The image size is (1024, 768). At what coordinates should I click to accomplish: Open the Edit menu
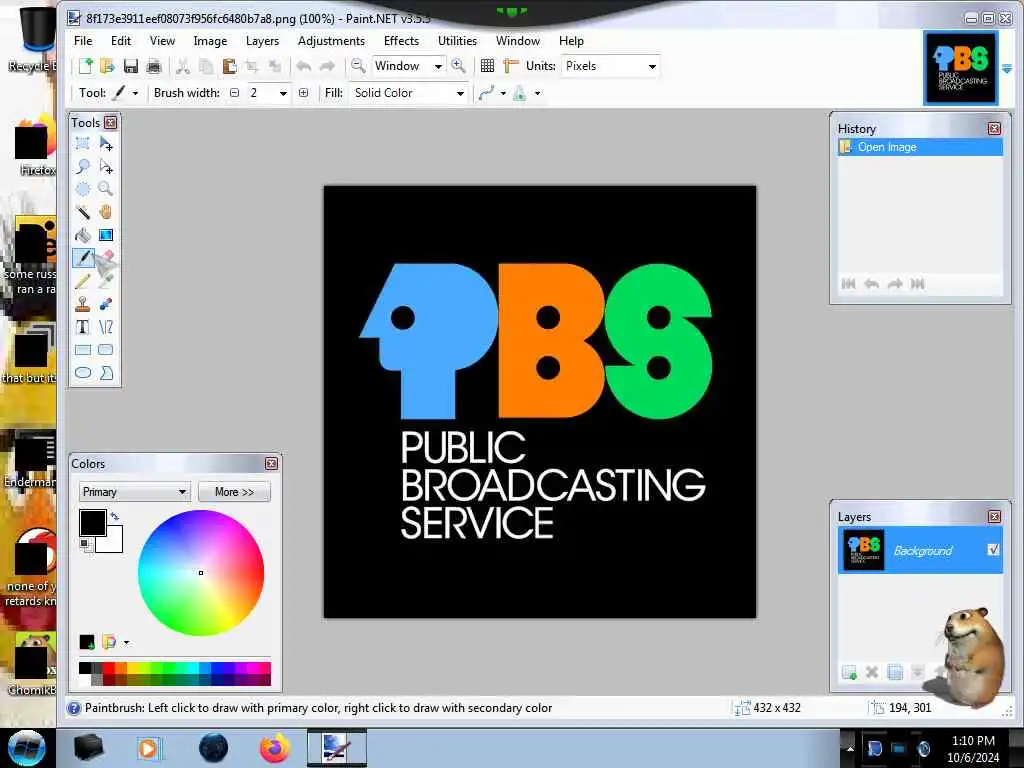tap(121, 40)
